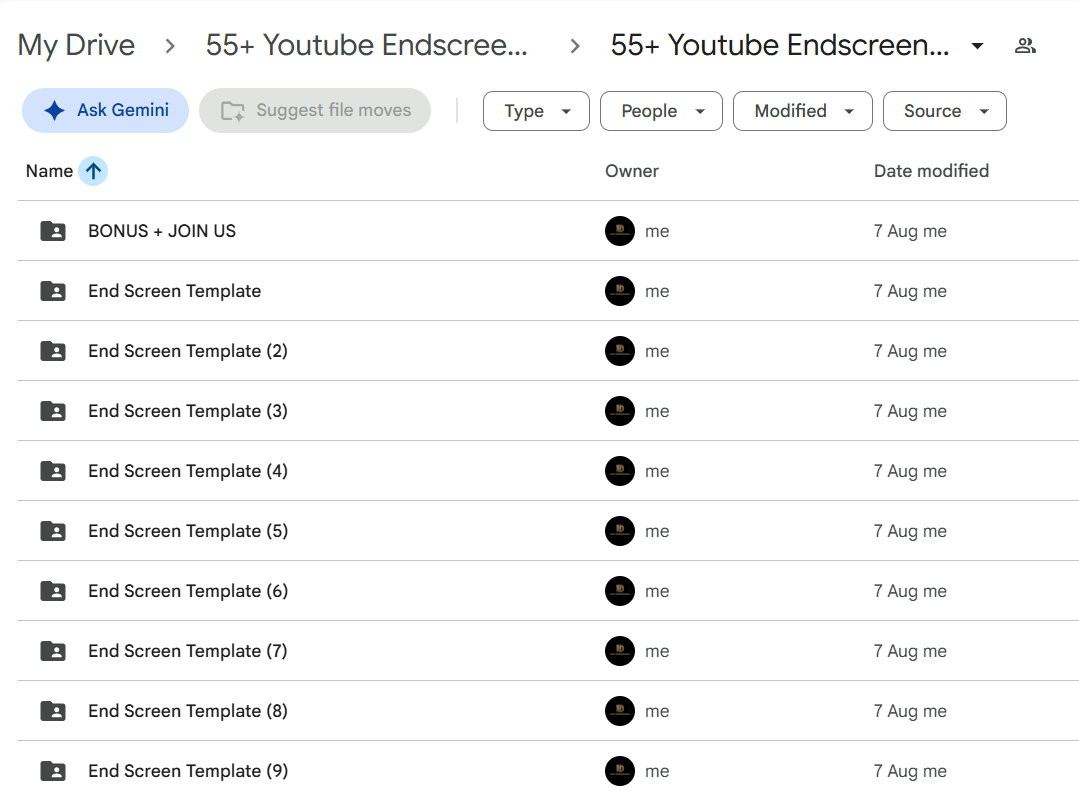Open parent folder 55+ Youtube Endscree... breadcrumb
The height and width of the screenshot is (800, 1079).
click(367, 45)
